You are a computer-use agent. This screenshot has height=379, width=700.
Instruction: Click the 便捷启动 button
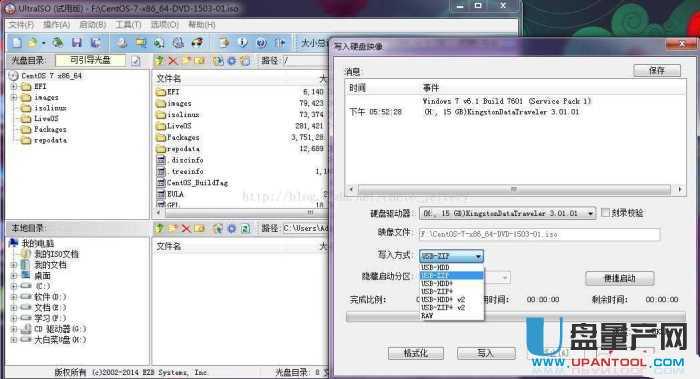[x=620, y=278]
